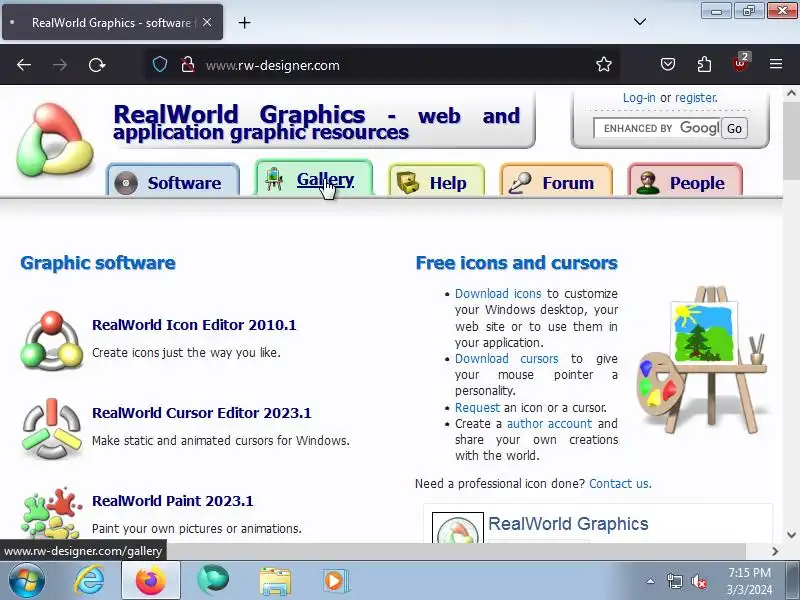Open Windows Explorer folder from taskbar
800x600 pixels.
pos(275,581)
